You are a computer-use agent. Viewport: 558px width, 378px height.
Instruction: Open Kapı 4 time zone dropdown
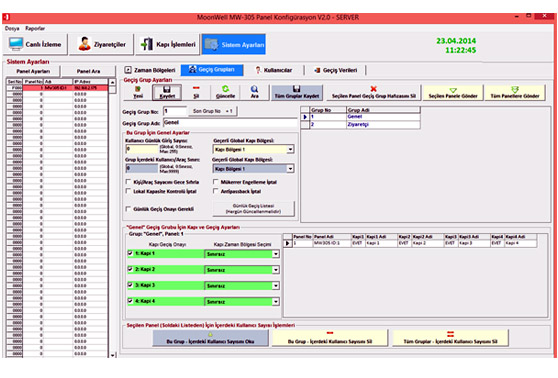coord(276,302)
